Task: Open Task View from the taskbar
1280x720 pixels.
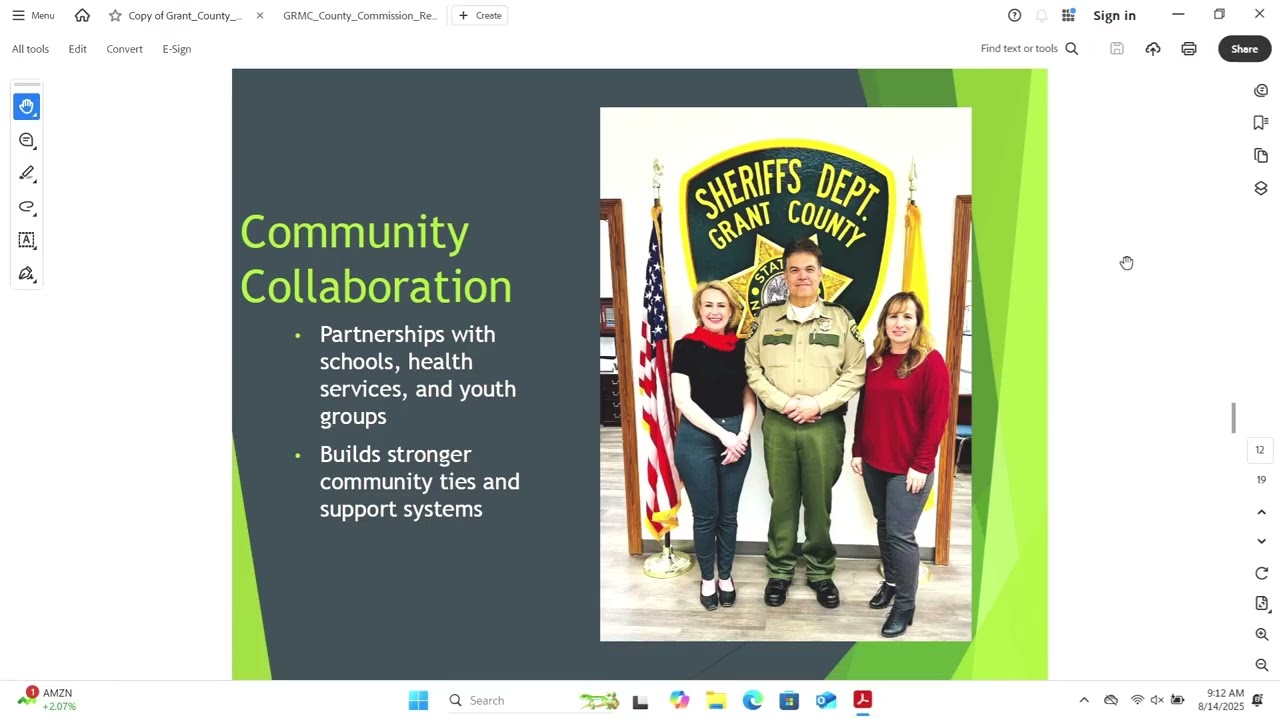Action: tap(640, 700)
